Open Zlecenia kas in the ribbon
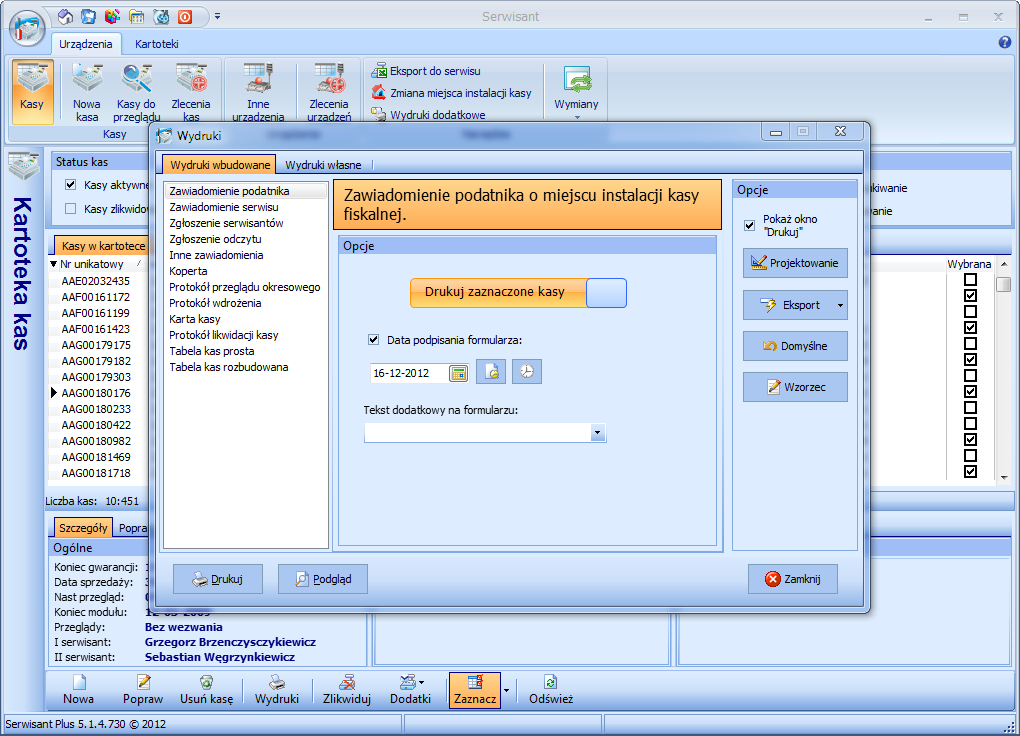The height and width of the screenshot is (736, 1020). [191, 92]
